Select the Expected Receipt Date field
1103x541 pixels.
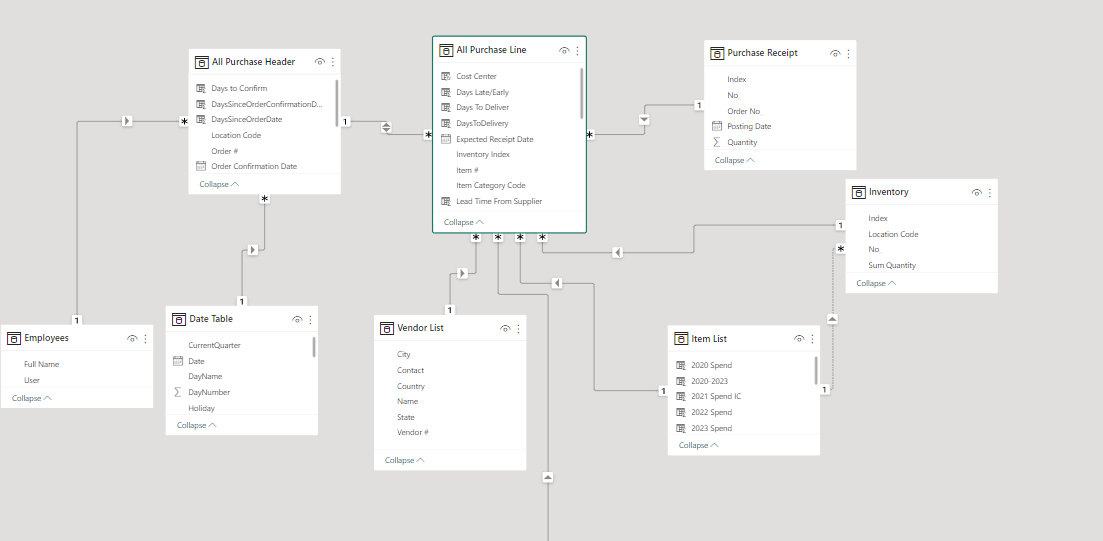click(x=495, y=139)
